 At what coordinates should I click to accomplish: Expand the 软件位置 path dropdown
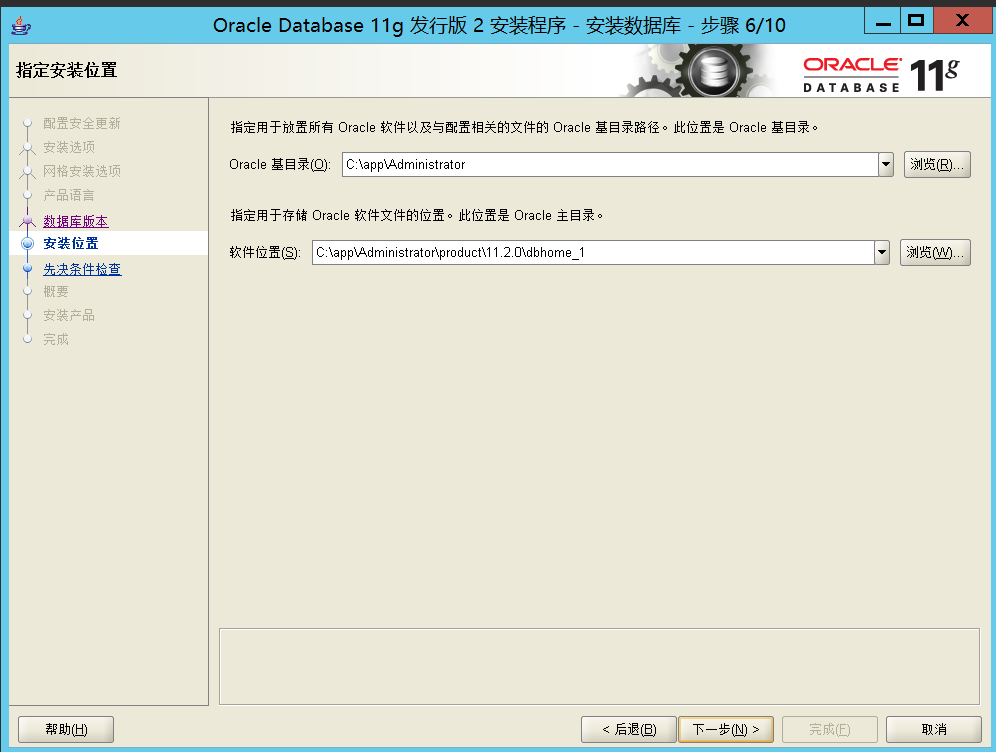click(x=882, y=252)
